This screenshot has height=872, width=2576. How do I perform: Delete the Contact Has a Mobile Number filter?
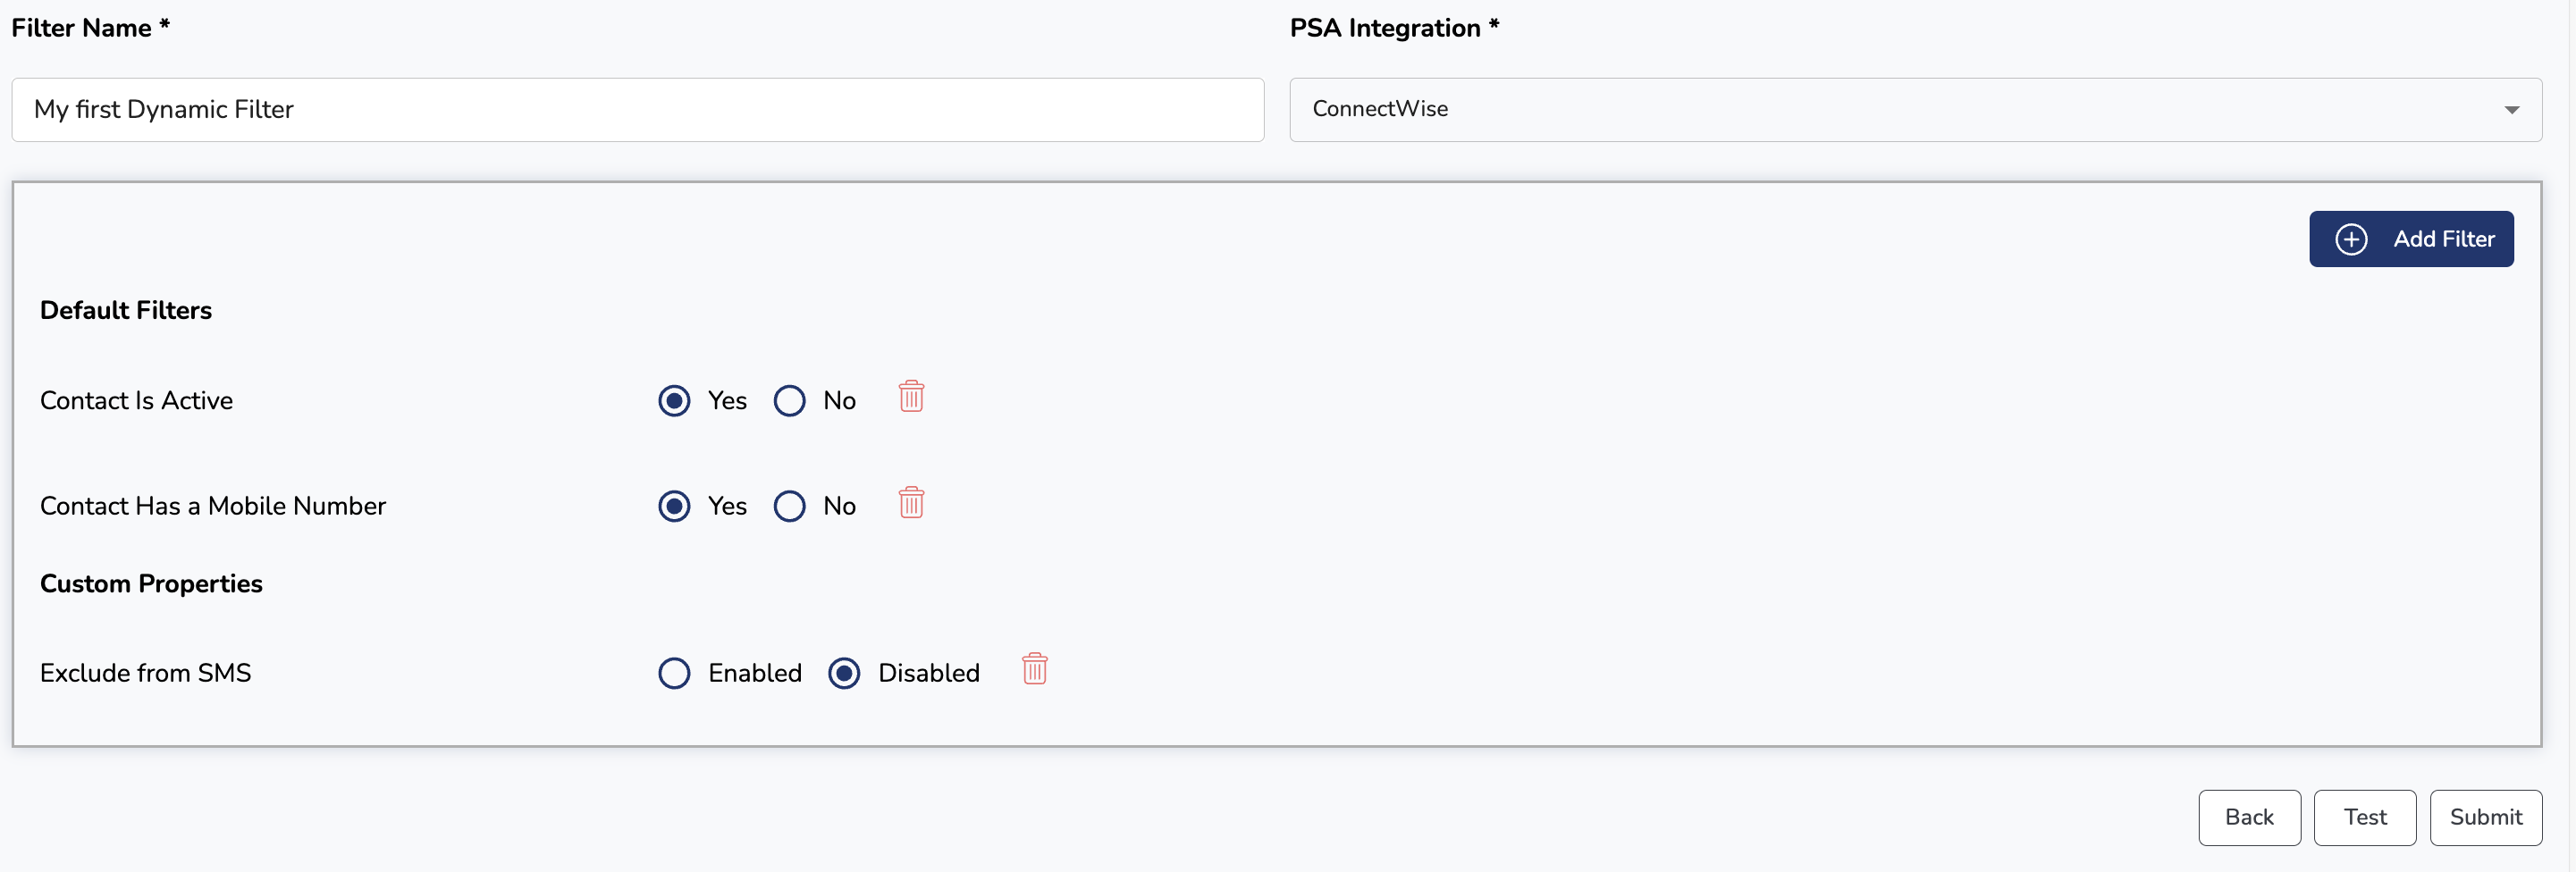point(911,503)
